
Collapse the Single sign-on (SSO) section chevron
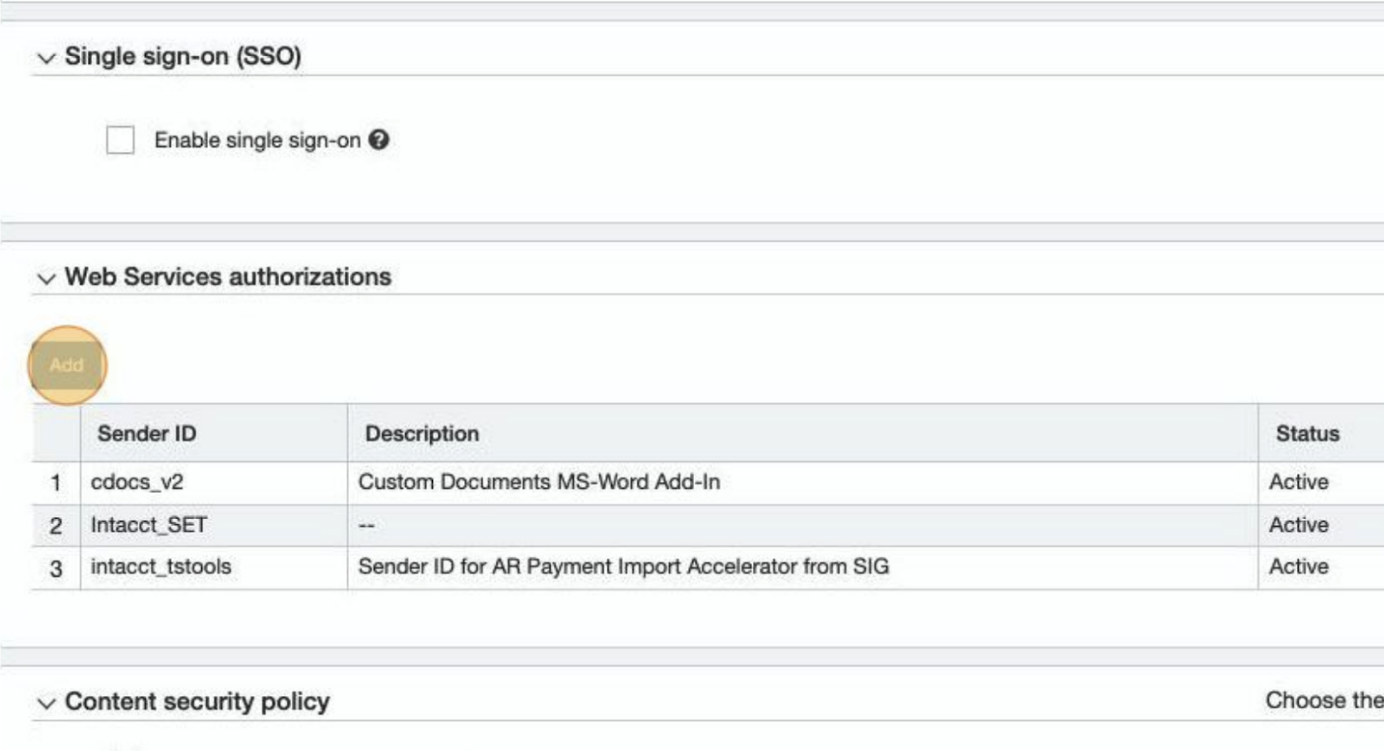coord(46,58)
